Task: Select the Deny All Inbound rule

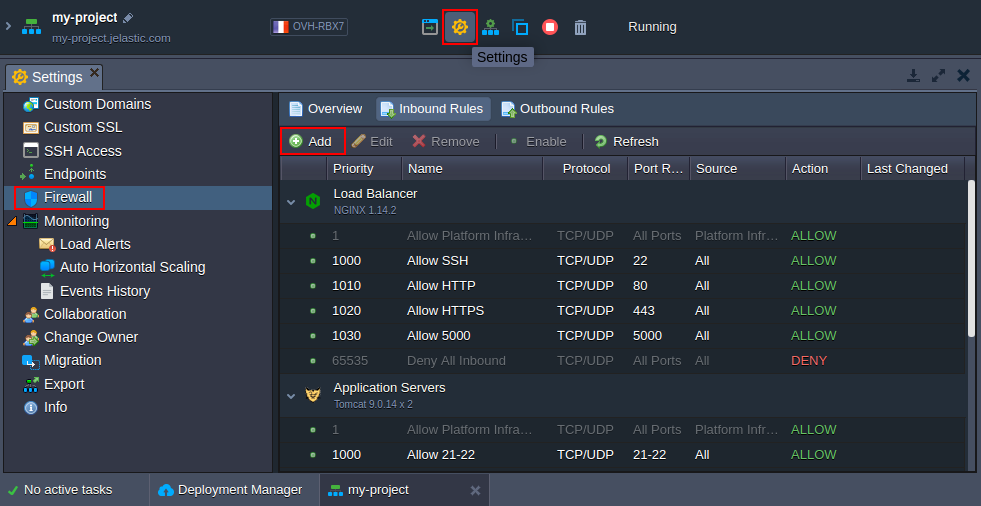Action: pyautogui.click(x=623, y=361)
